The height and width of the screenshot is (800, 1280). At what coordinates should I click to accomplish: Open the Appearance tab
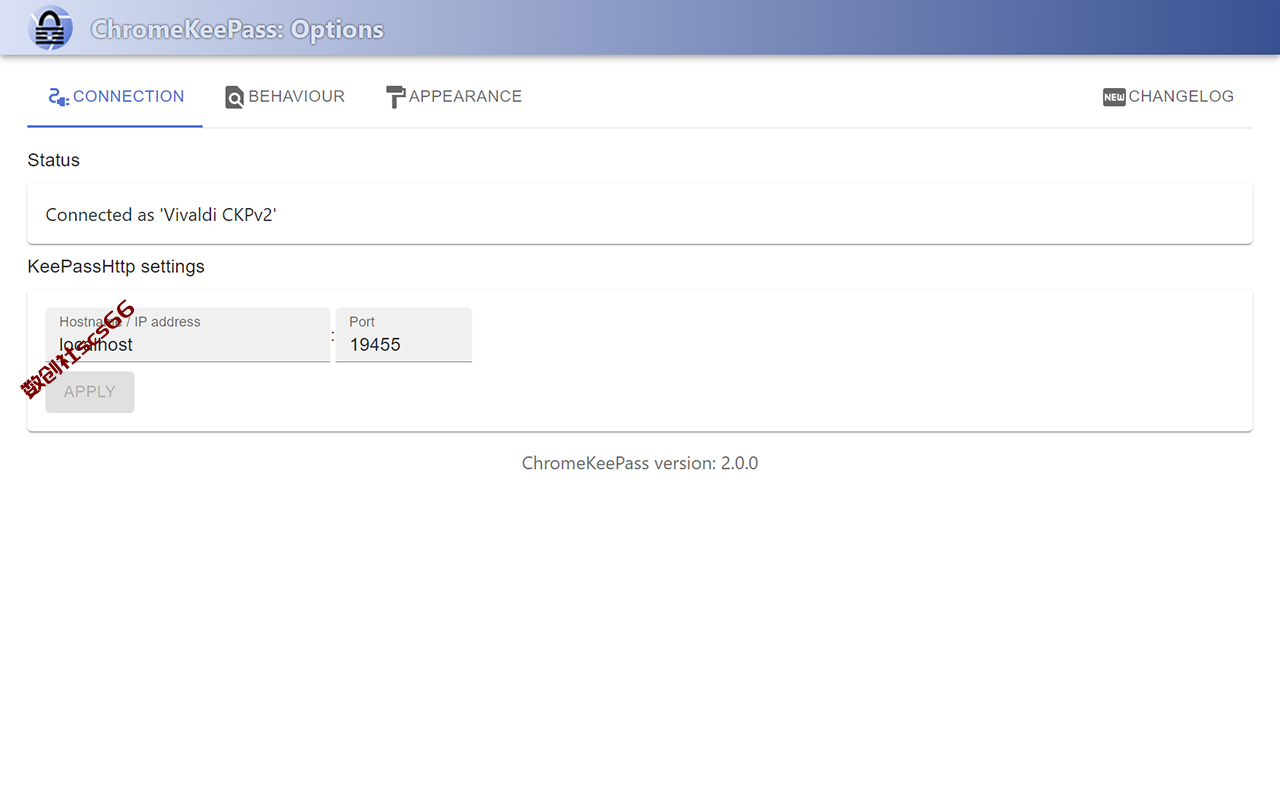coord(453,97)
